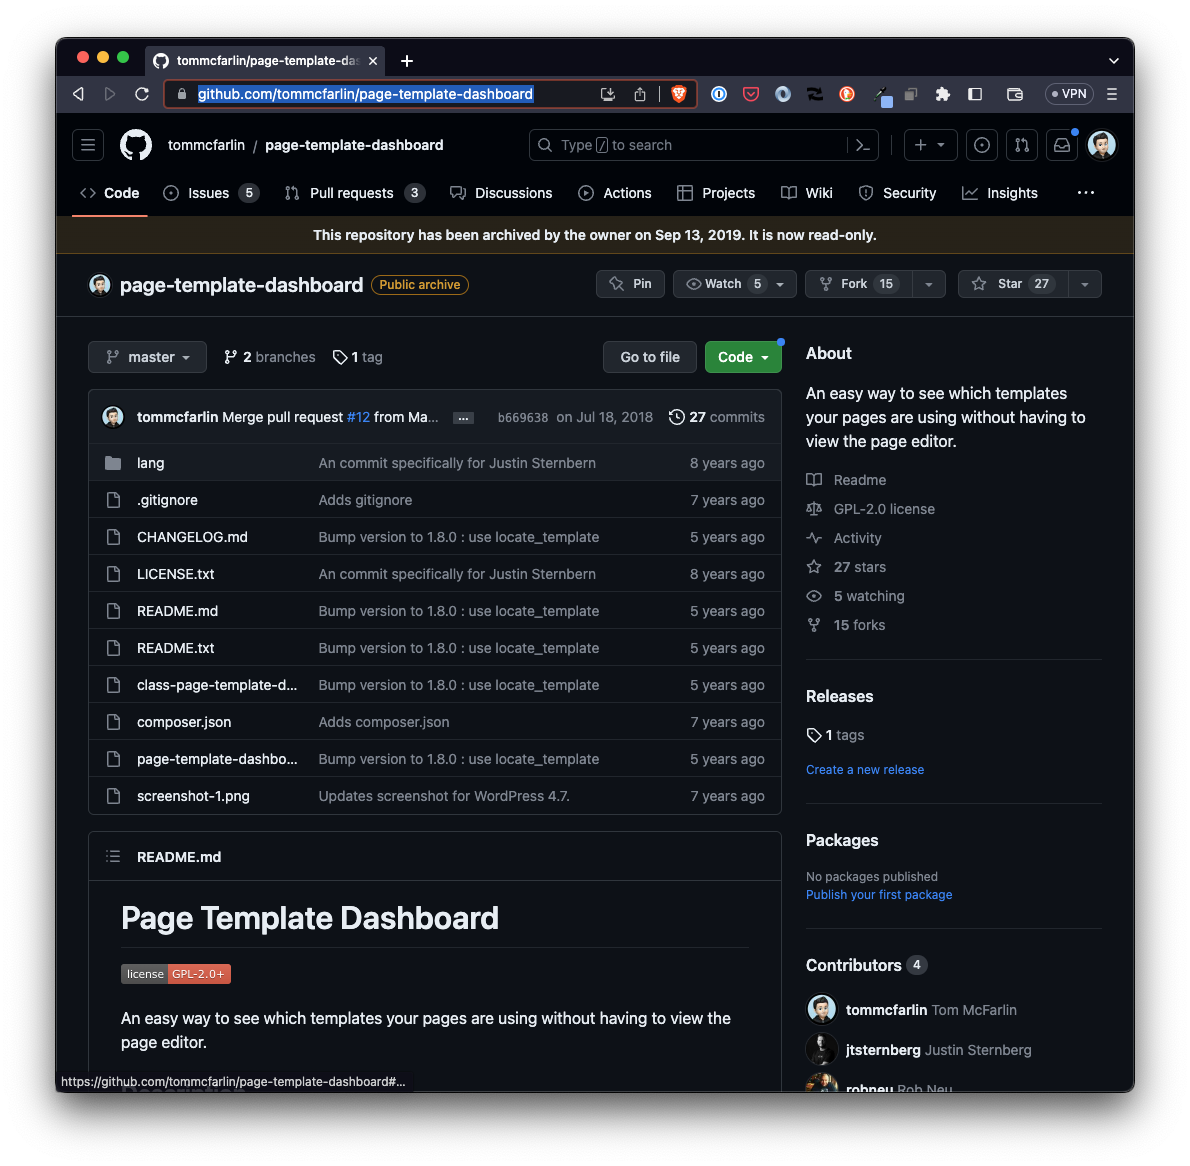
Task: Open the 1Password extension icon
Action: click(x=719, y=94)
